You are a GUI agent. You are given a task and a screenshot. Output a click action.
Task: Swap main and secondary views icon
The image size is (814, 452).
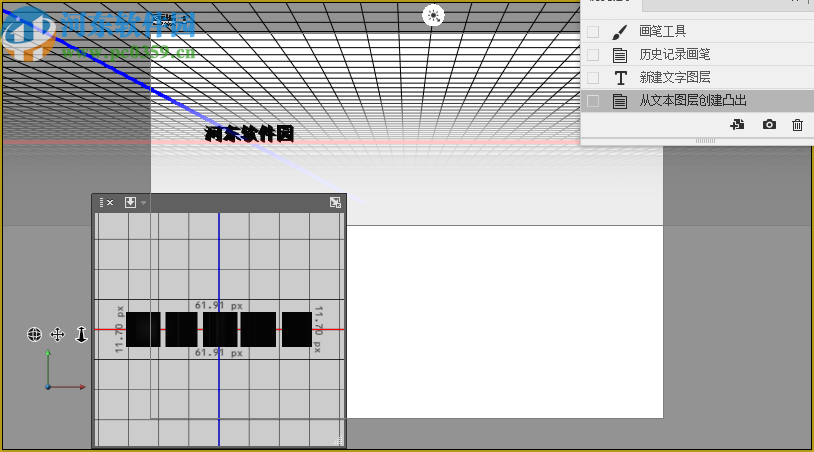[x=335, y=202]
